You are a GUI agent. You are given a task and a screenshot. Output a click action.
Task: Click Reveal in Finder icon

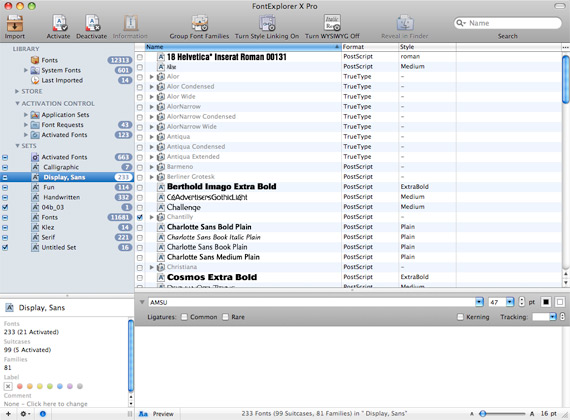pos(405,23)
